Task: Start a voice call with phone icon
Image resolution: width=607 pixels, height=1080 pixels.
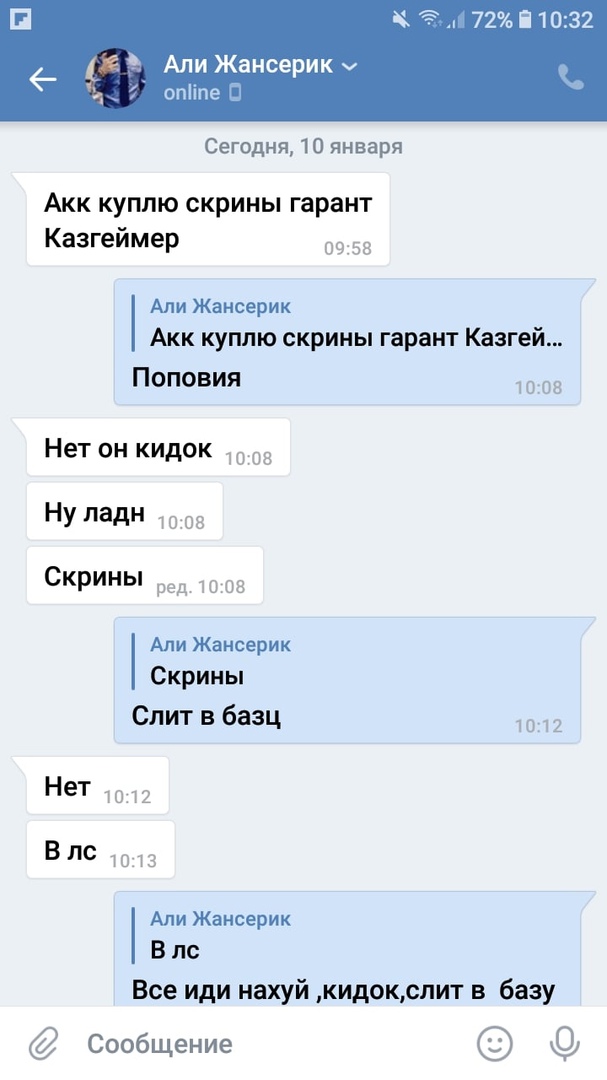Action: click(570, 77)
